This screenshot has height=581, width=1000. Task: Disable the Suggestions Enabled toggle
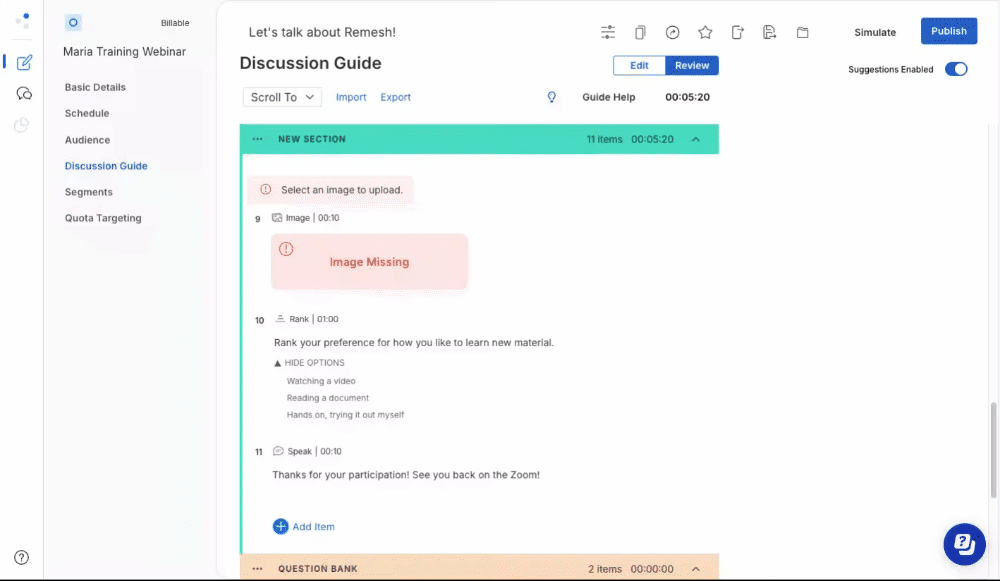pos(956,69)
